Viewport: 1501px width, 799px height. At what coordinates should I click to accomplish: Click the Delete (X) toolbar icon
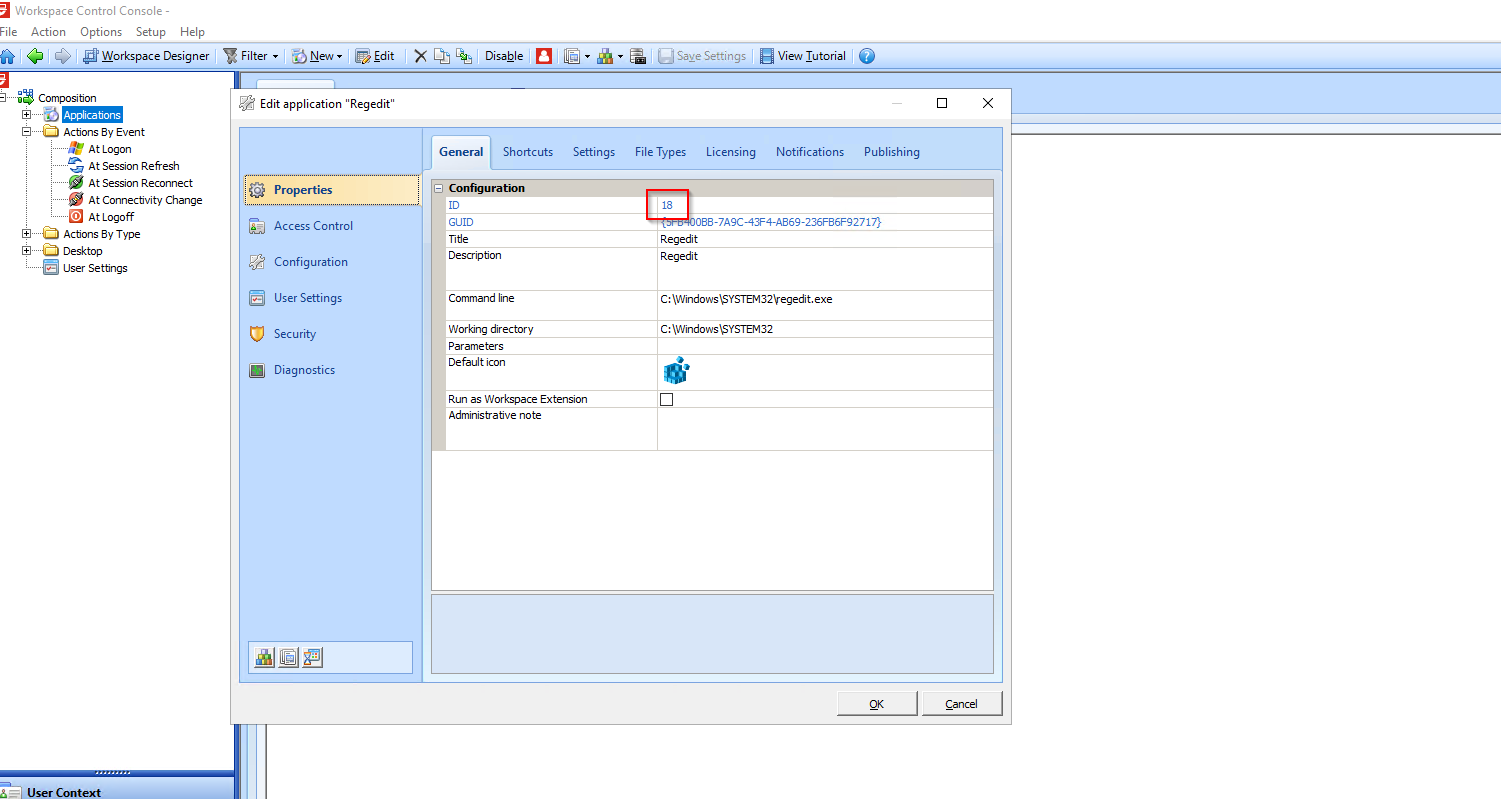(419, 56)
